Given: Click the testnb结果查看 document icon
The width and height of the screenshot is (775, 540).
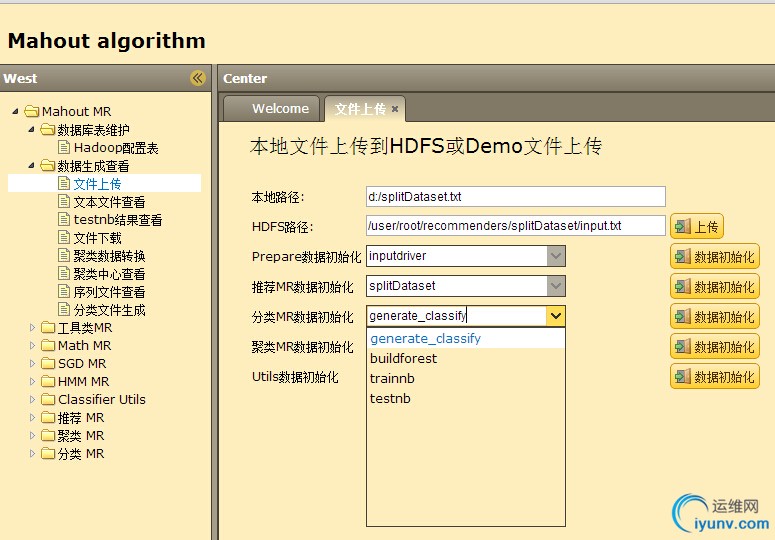Looking at the screenshot, I should 64,219.
